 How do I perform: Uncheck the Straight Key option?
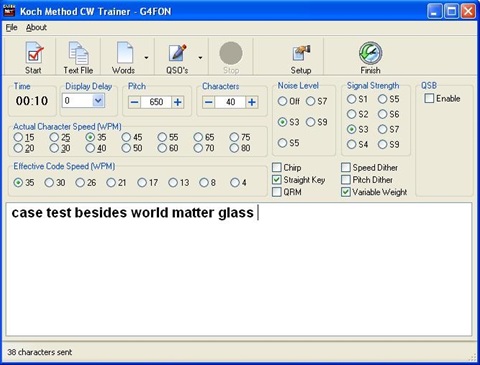click(277, 180)
